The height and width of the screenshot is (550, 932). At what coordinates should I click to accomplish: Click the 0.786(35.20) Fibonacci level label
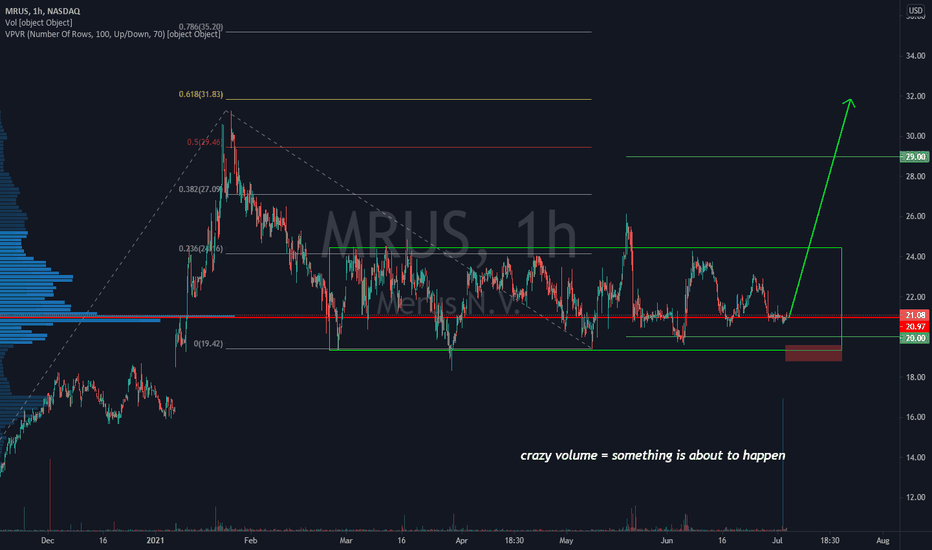pos(201,27)
